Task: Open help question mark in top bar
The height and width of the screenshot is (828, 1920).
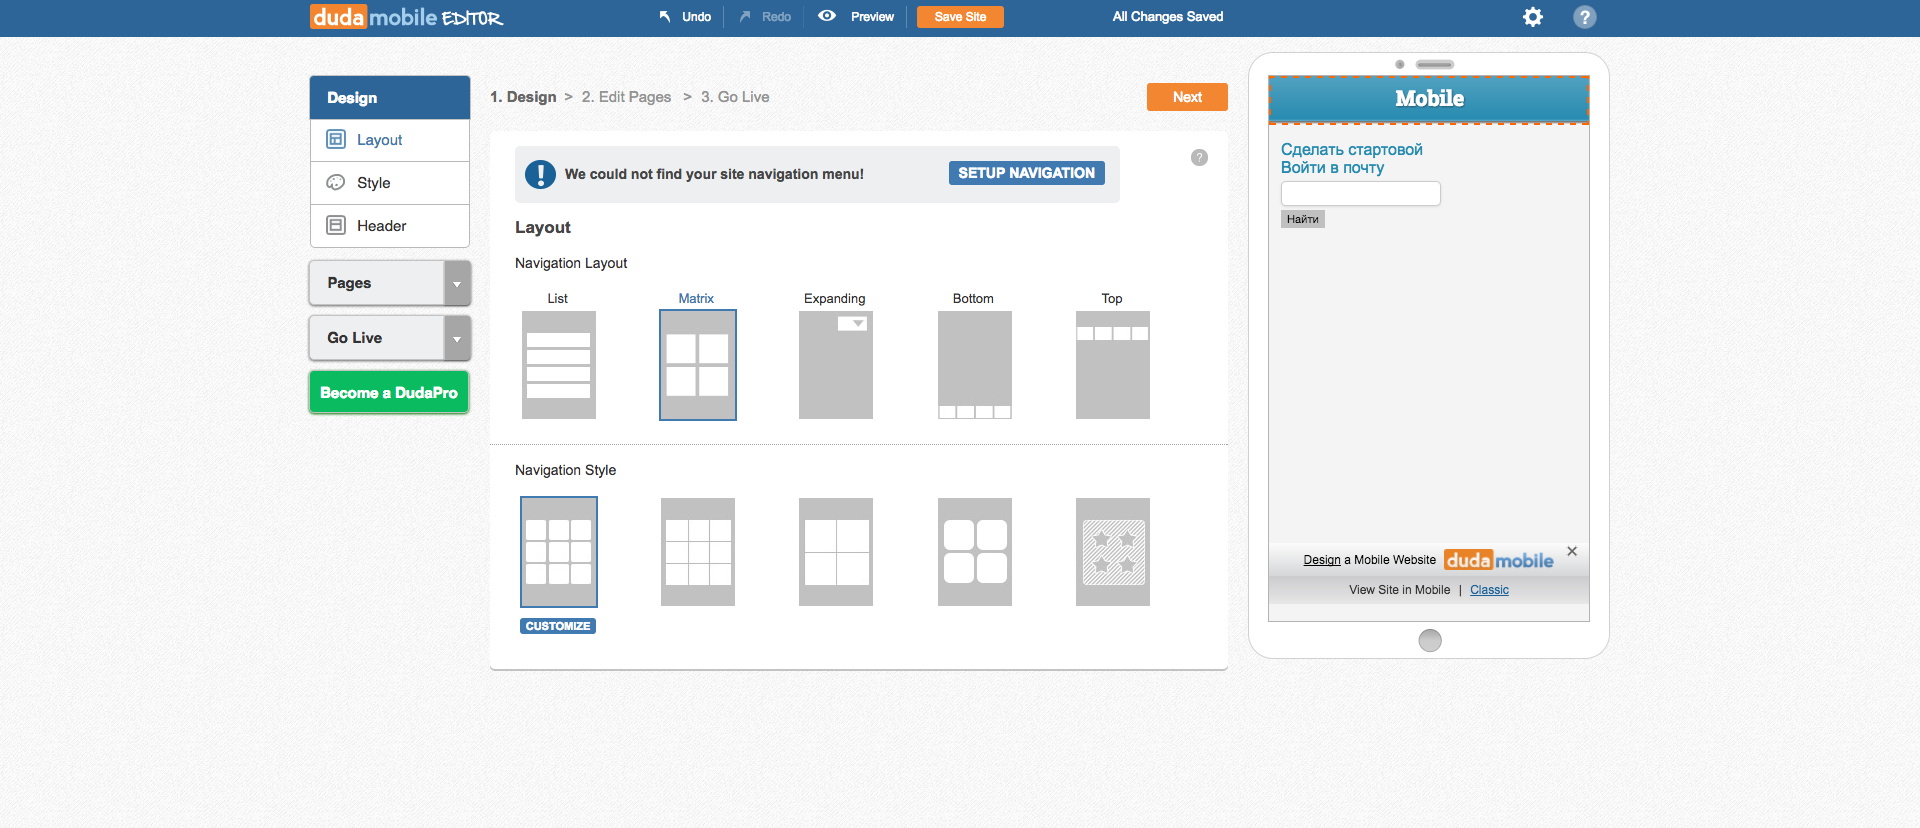Action: [x=1584, y=17]
